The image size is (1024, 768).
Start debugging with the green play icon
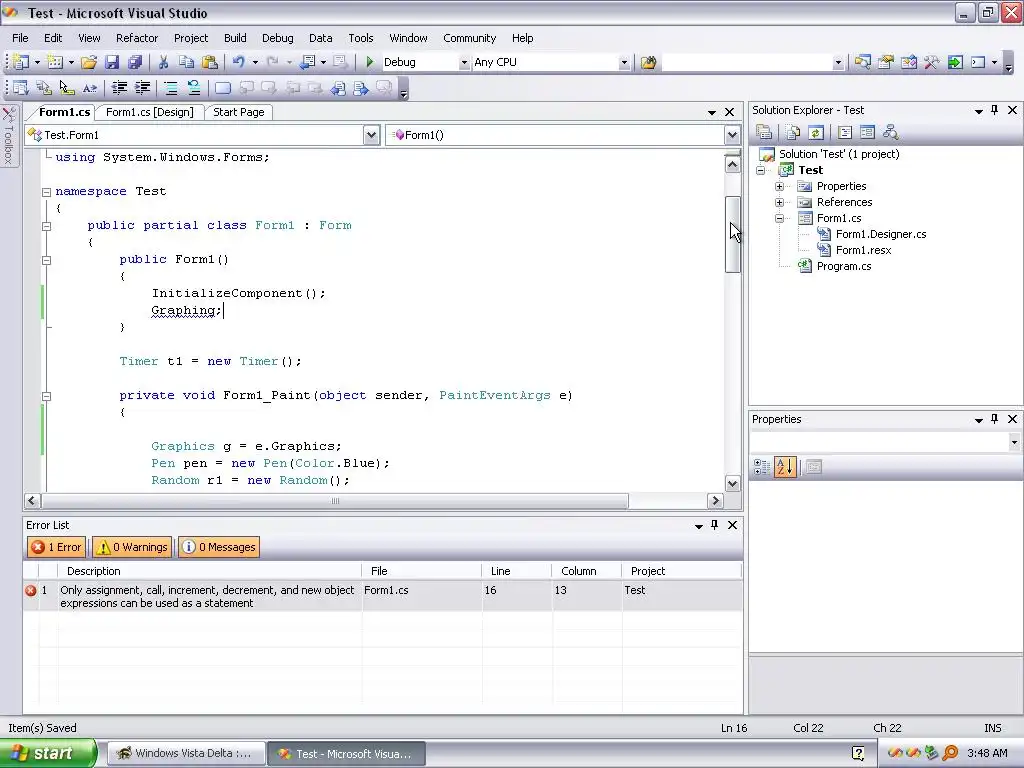(370, 62)
